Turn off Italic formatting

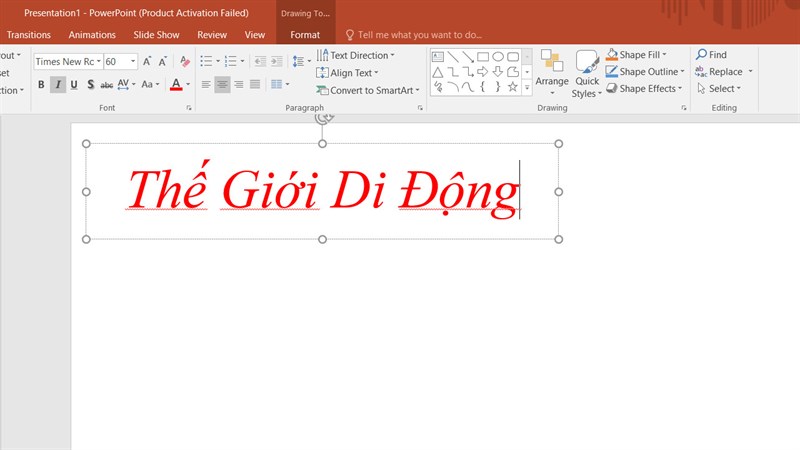click(58, 85)
